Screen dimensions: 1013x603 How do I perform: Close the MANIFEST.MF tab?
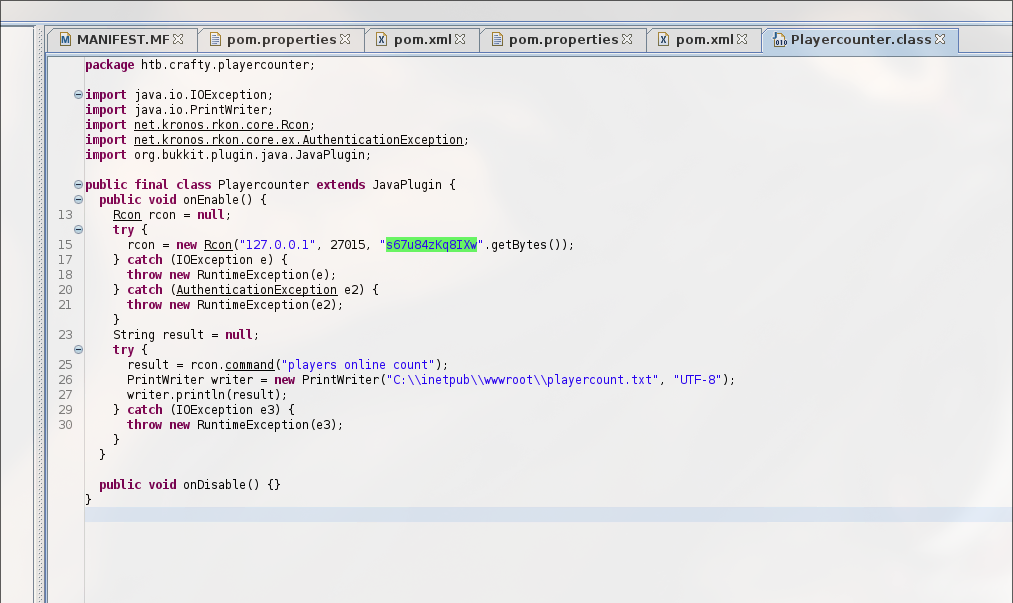(x=178, y=40)
